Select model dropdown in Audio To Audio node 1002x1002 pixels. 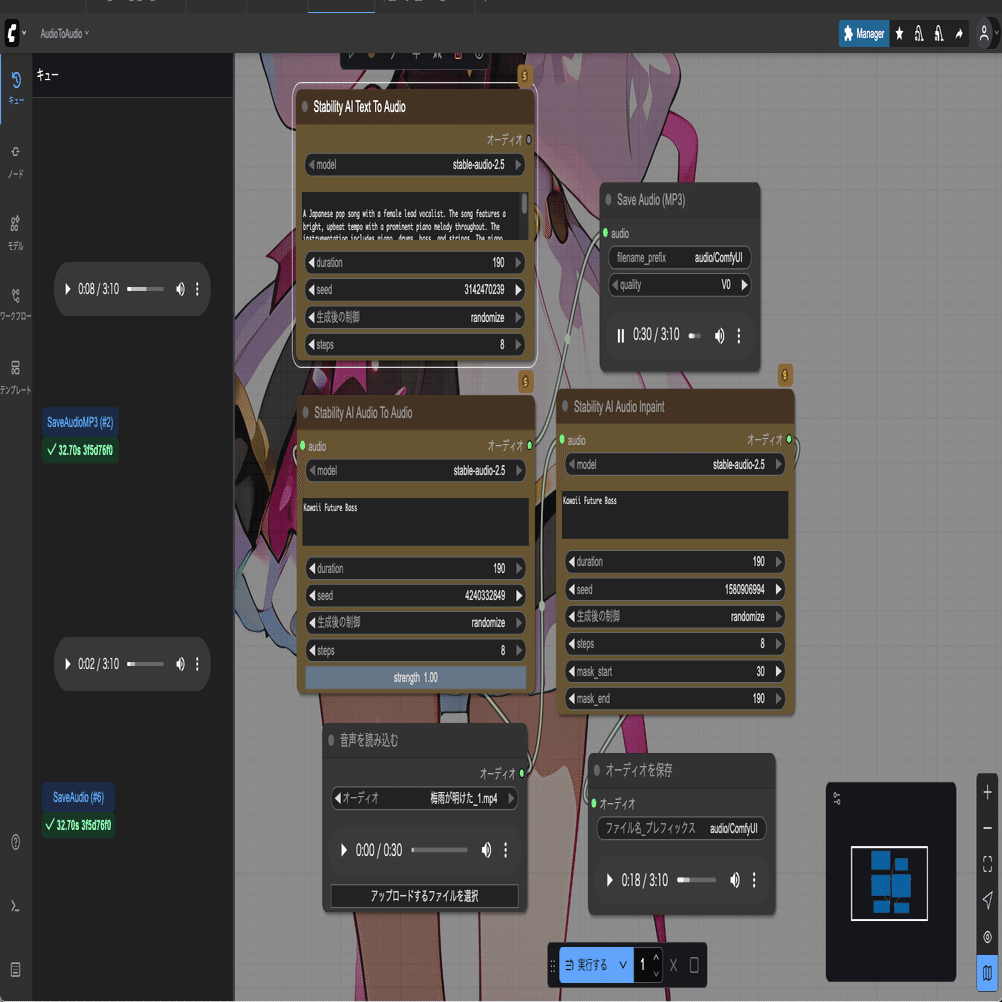coord(415,470)
